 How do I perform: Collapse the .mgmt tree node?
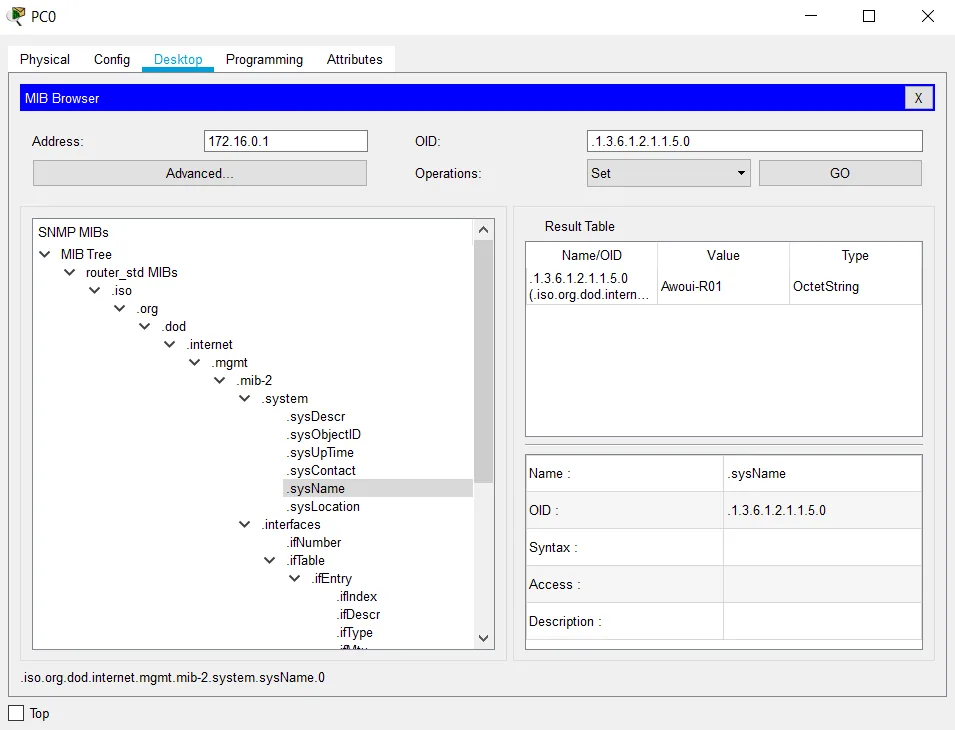[194, 362]
